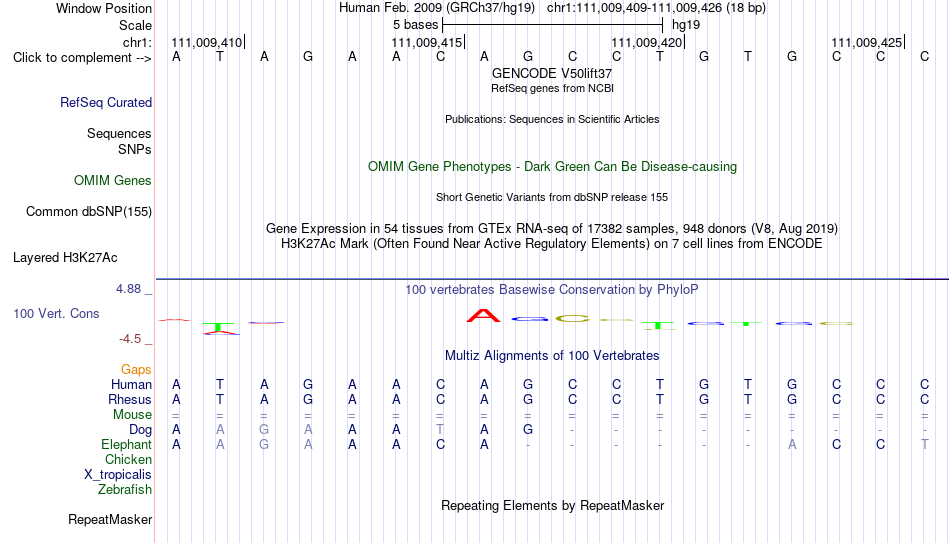Click 'Publications: Sequences in Scientific Articles' title

552,119
